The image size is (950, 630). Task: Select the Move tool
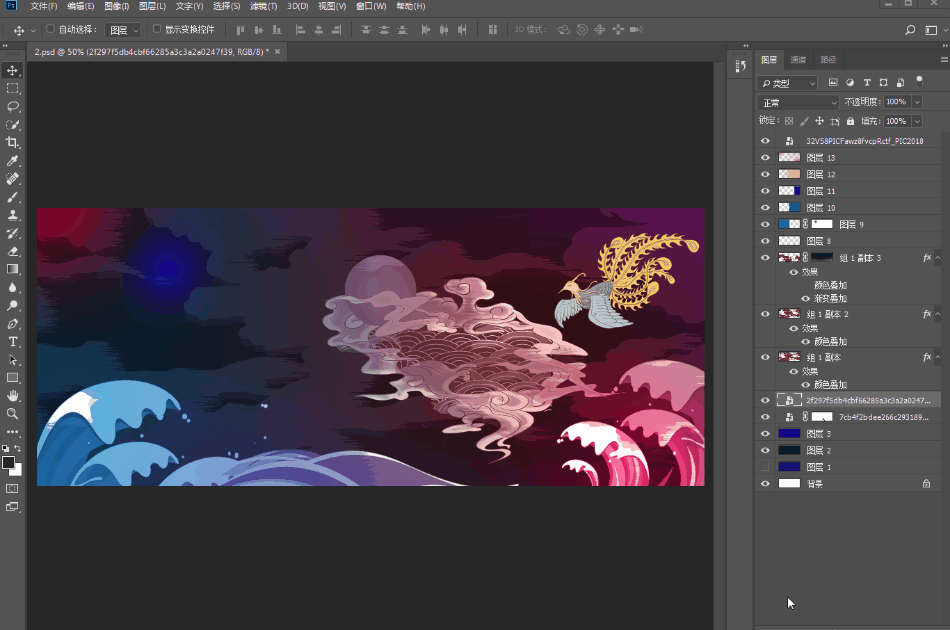click(12, 70)
